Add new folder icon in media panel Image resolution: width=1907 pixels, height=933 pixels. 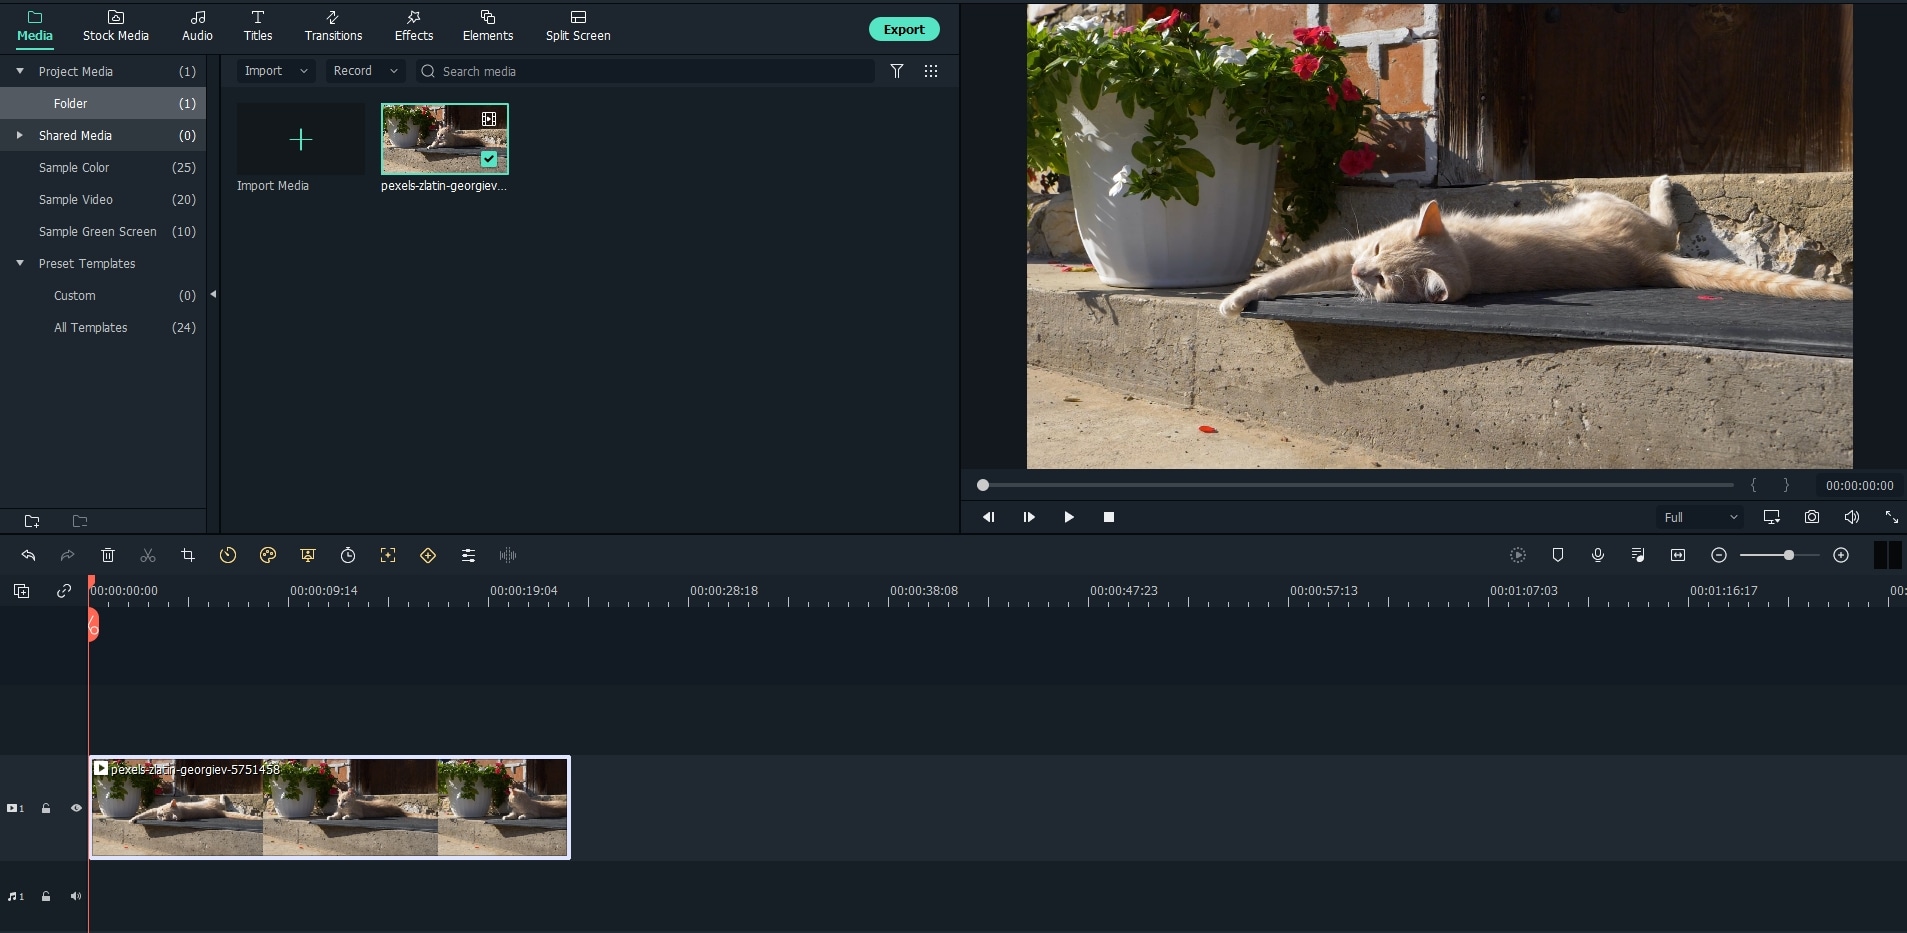[x=32, y=521]
